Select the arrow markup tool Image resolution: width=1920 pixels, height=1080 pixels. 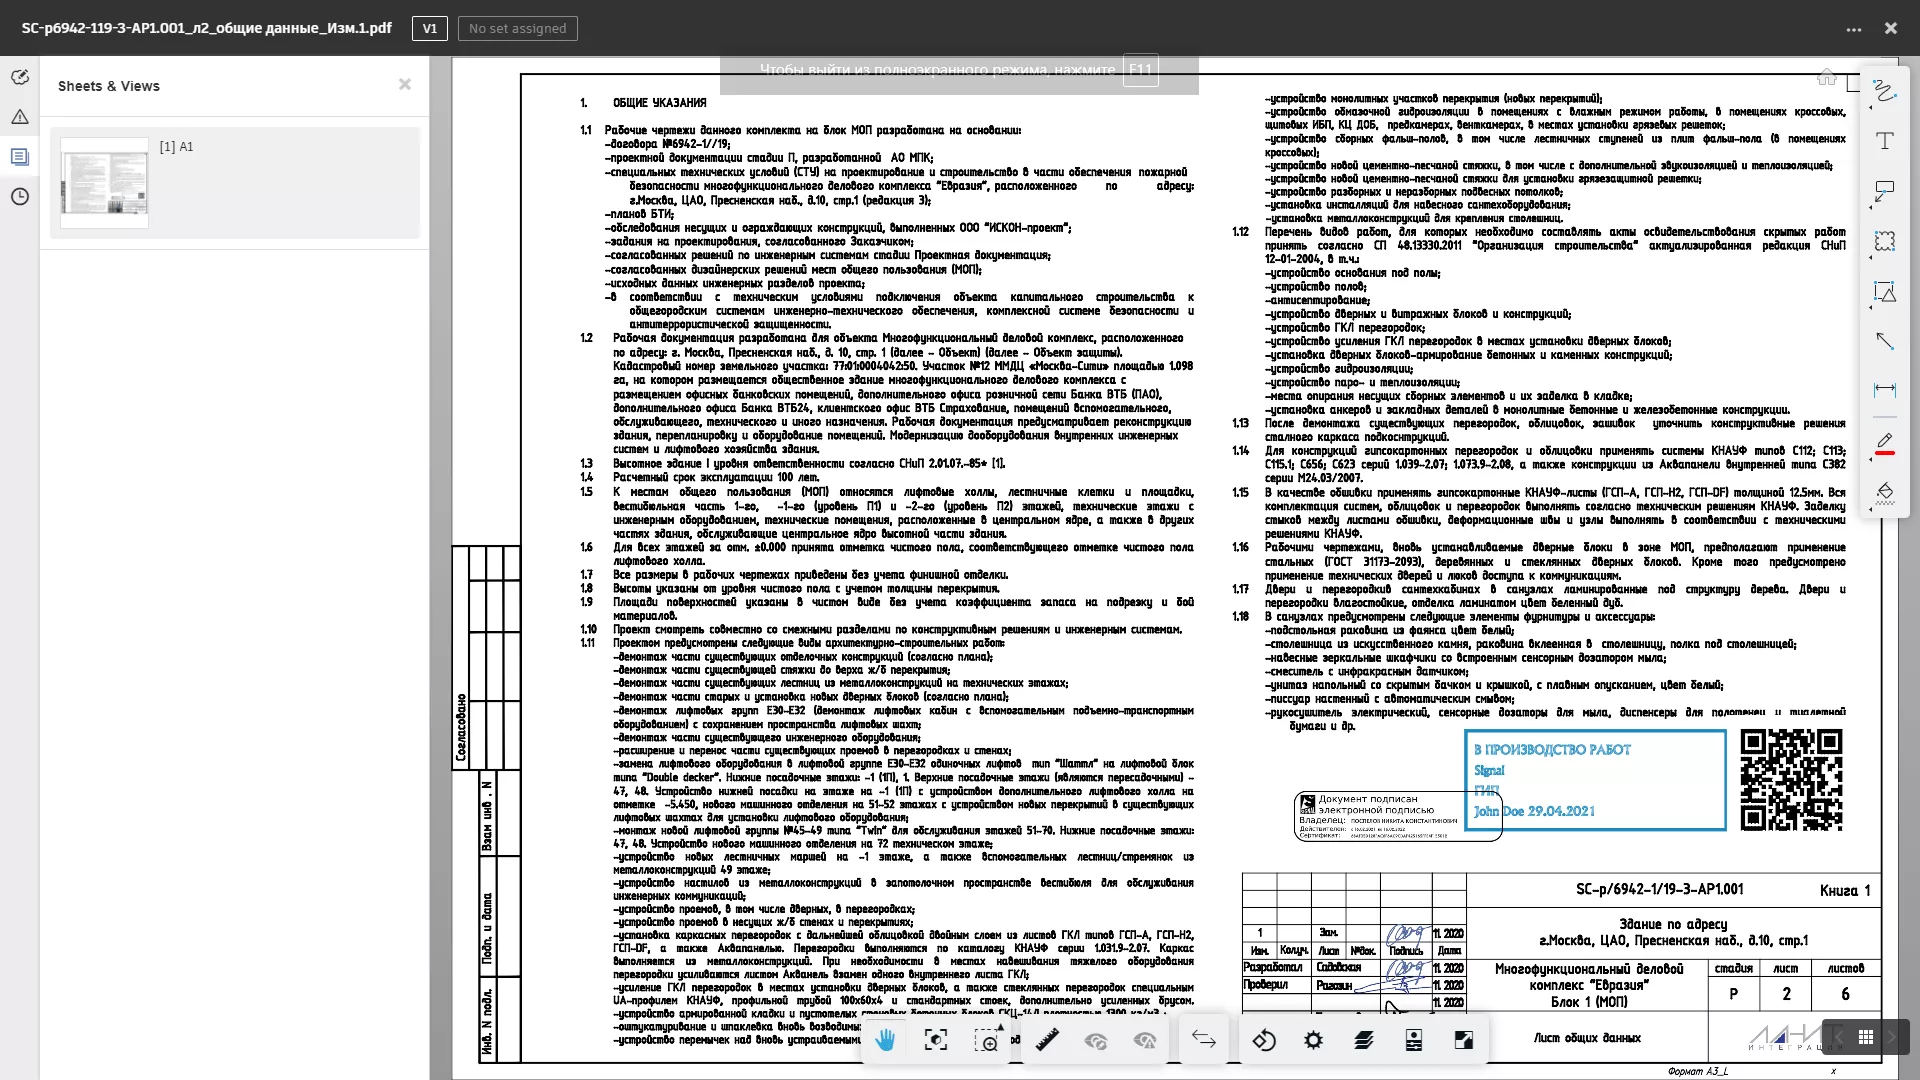1884,341
